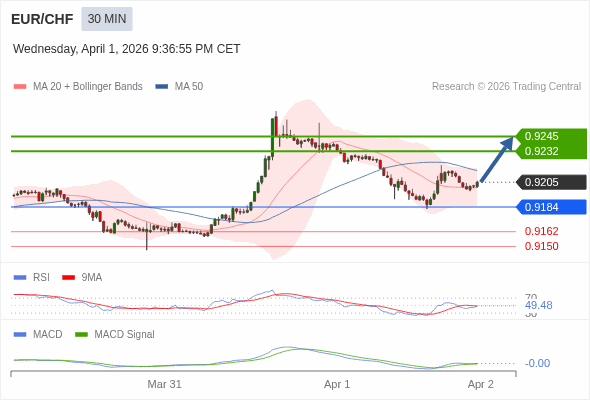Click the RSI blue legend swatch
The height and width of the screenshot is (400, 590).
(20, 278)
